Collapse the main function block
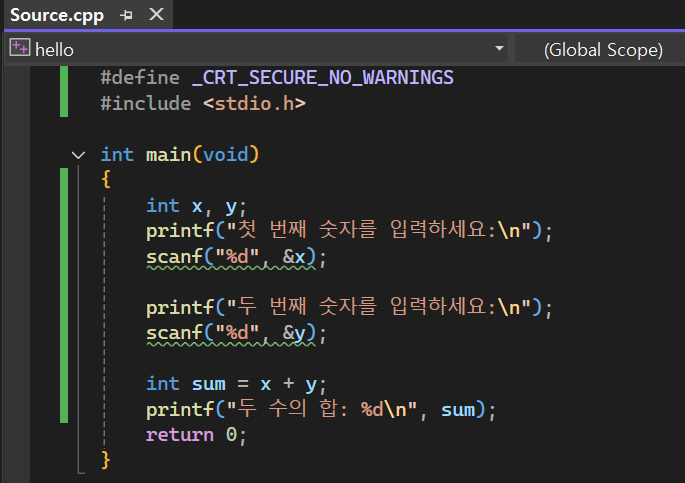 tap(78, 155)
